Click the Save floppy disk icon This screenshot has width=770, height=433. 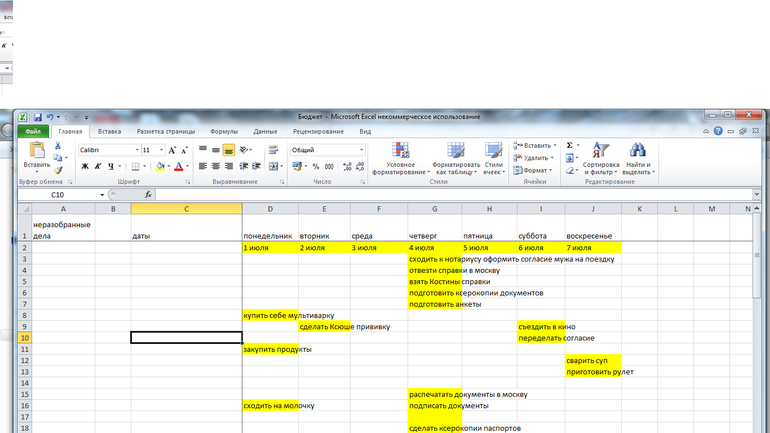[37, 117]
